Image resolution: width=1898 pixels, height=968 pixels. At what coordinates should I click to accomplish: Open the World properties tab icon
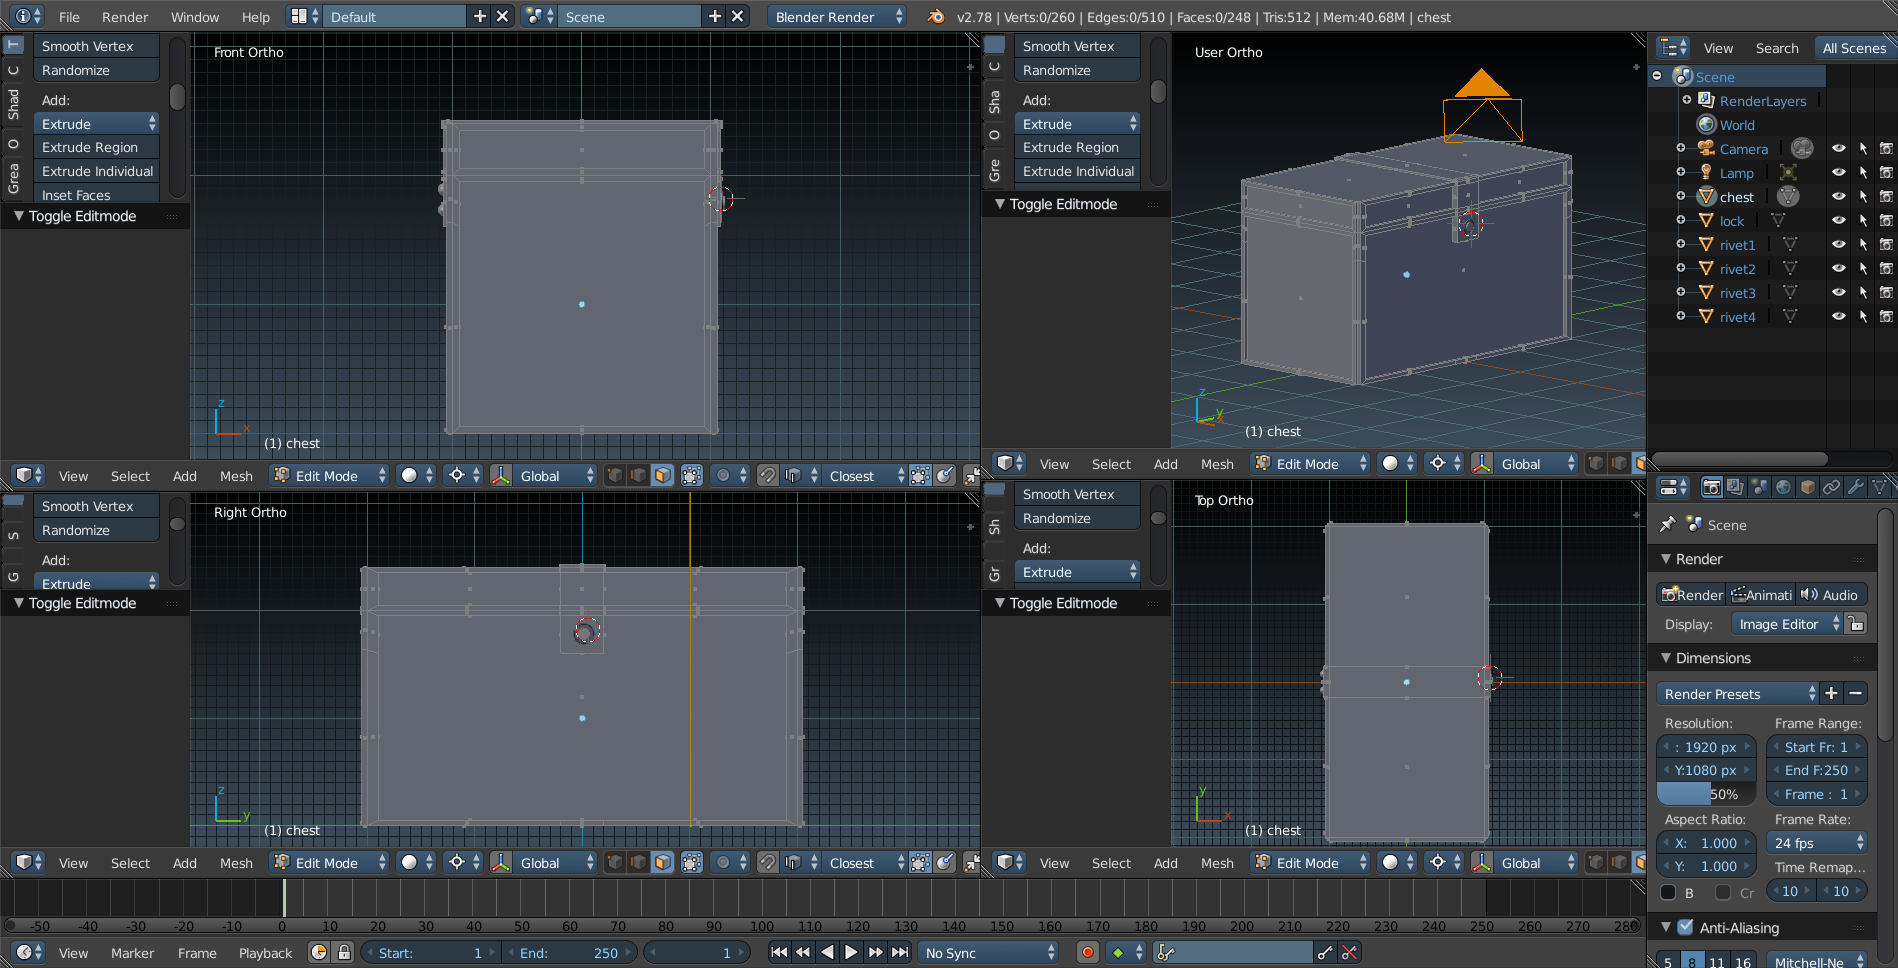[x=1783, y=487]
